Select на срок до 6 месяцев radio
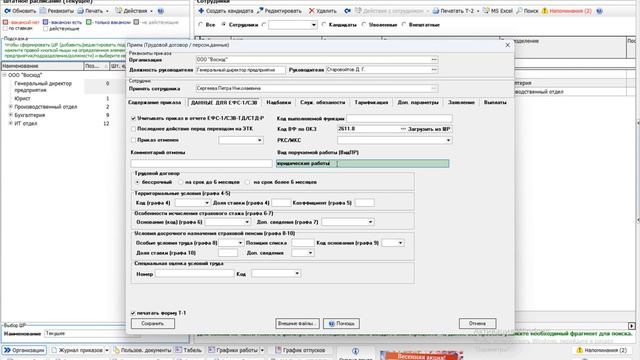 [x=180, y=182]
